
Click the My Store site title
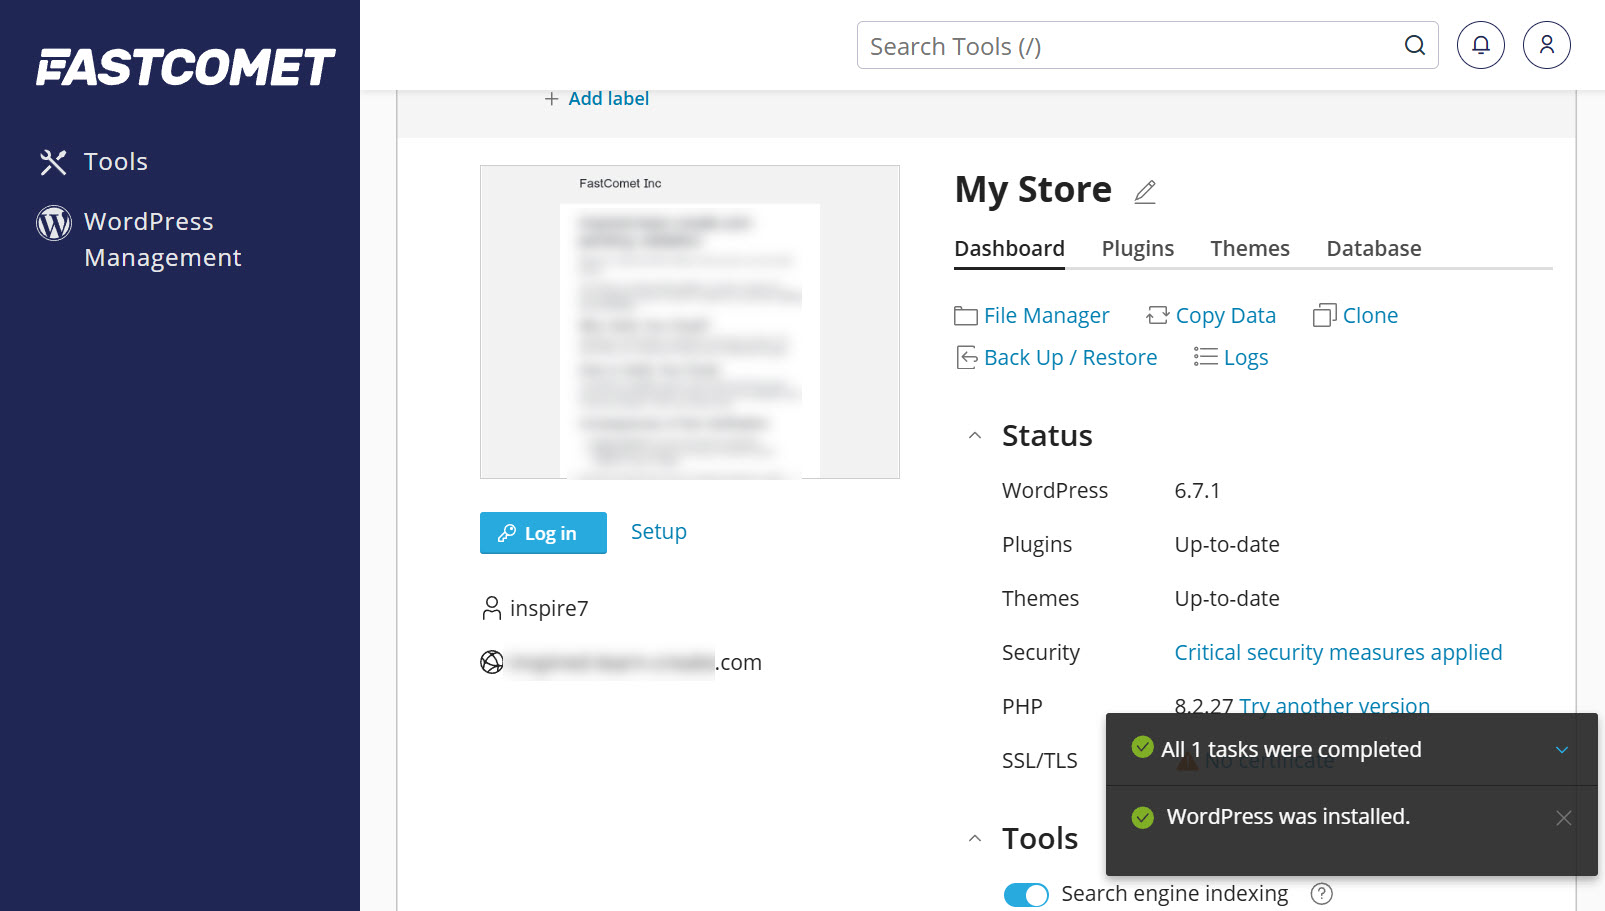[1033, 190]
